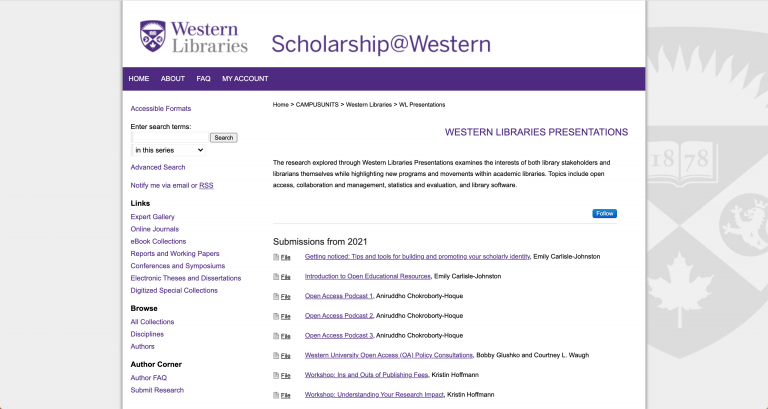
Task: Go to HOME in the navigation bar
Action: click(139, 79)
